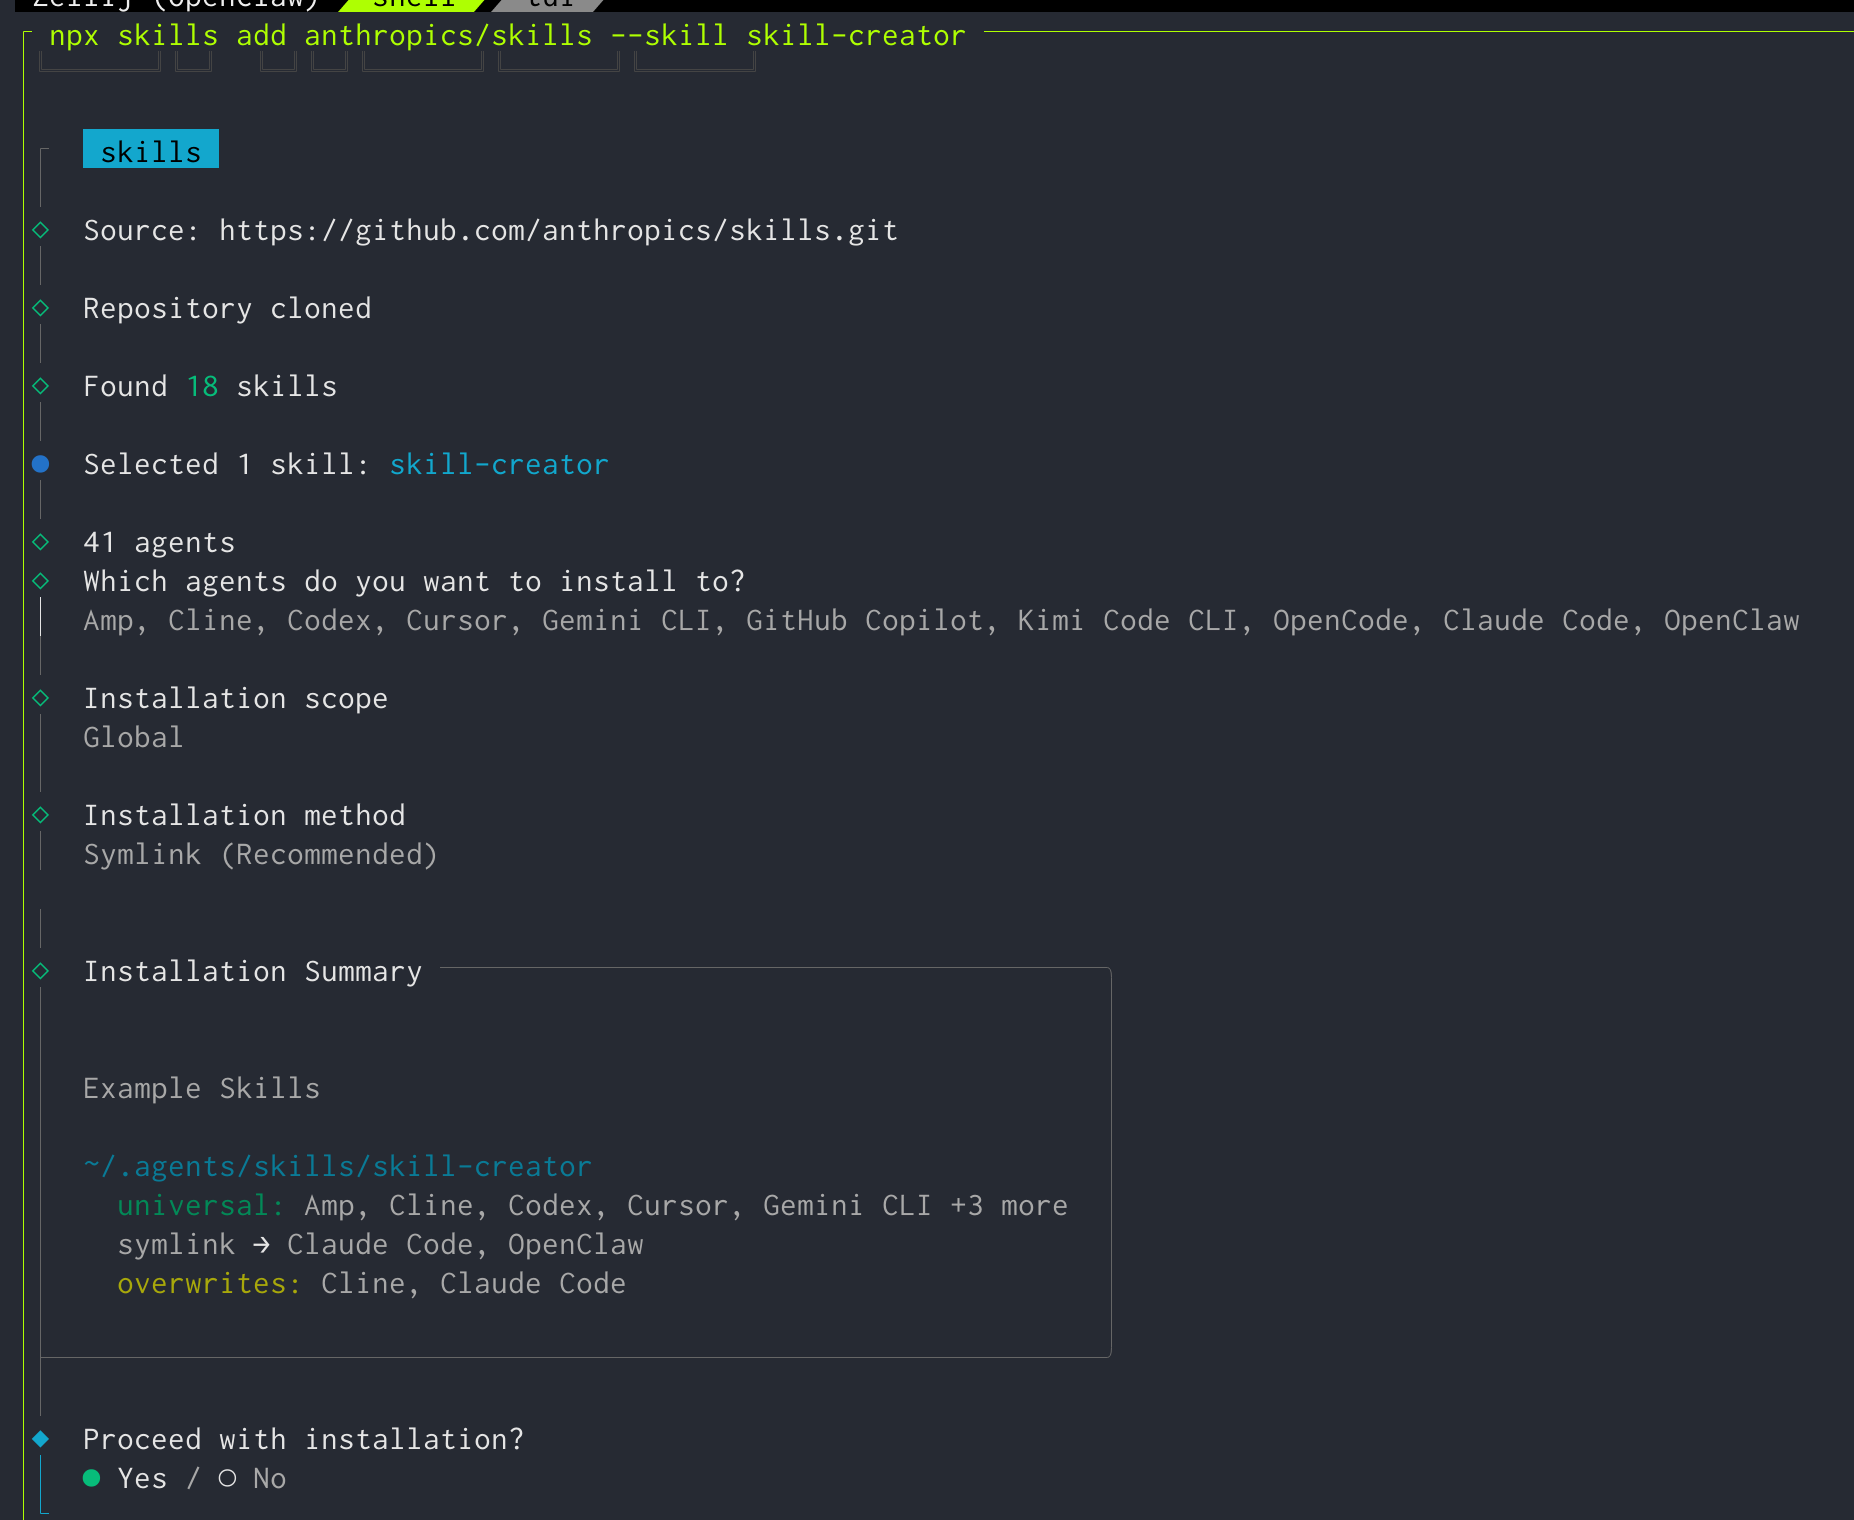Click the diamond next to Found 18 skills
This screenshot has height=1520, width=1854.
(41, 385)
